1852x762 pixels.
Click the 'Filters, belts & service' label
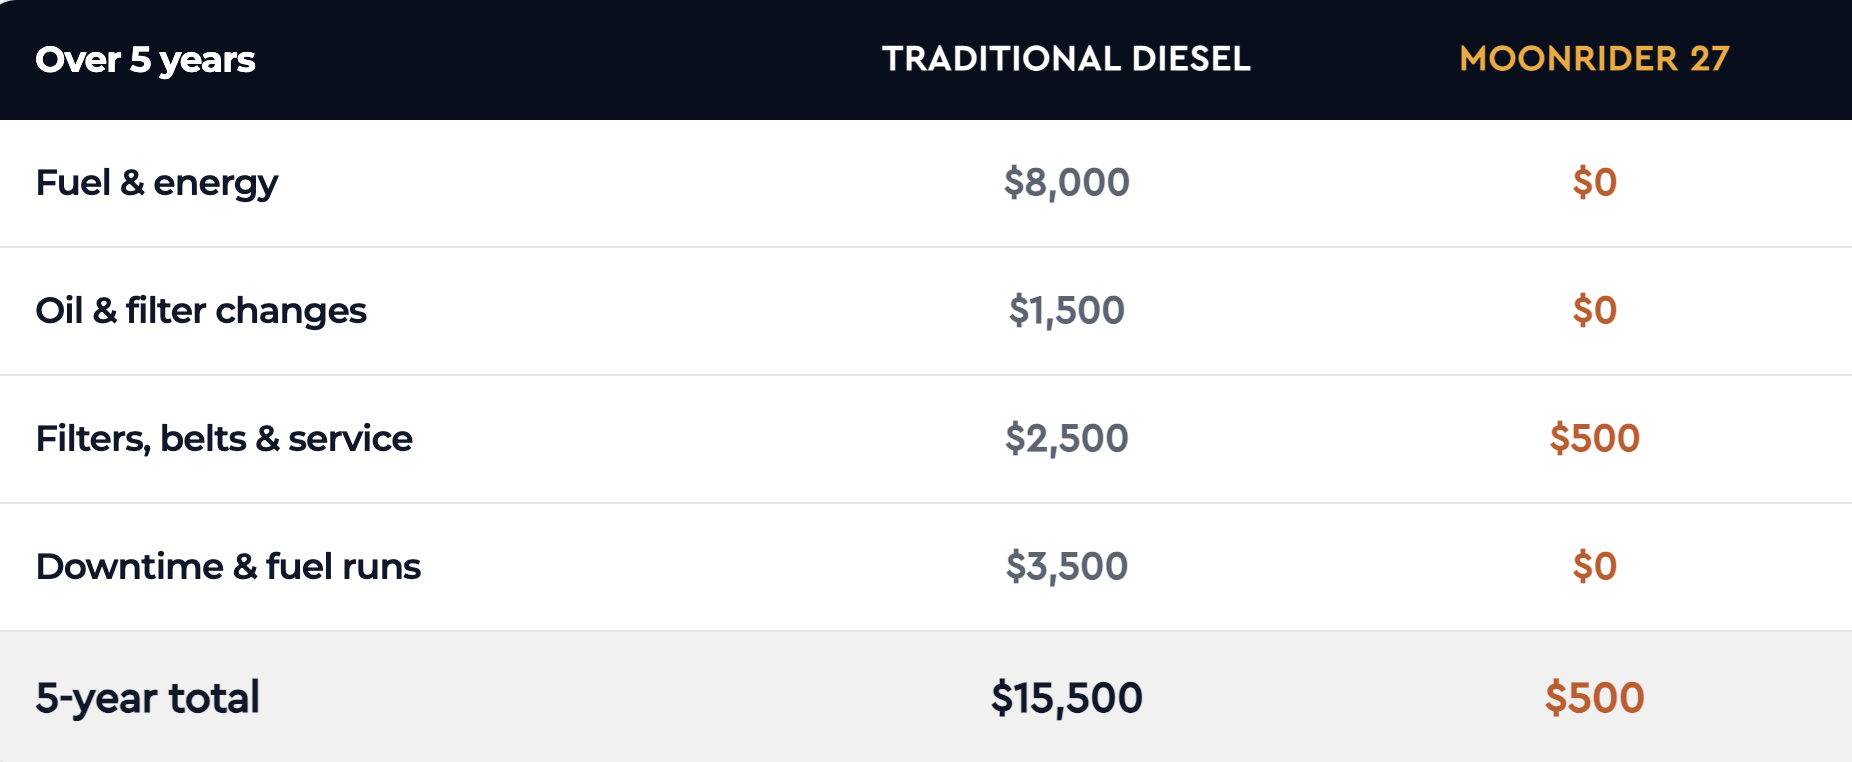coord(224,439)
